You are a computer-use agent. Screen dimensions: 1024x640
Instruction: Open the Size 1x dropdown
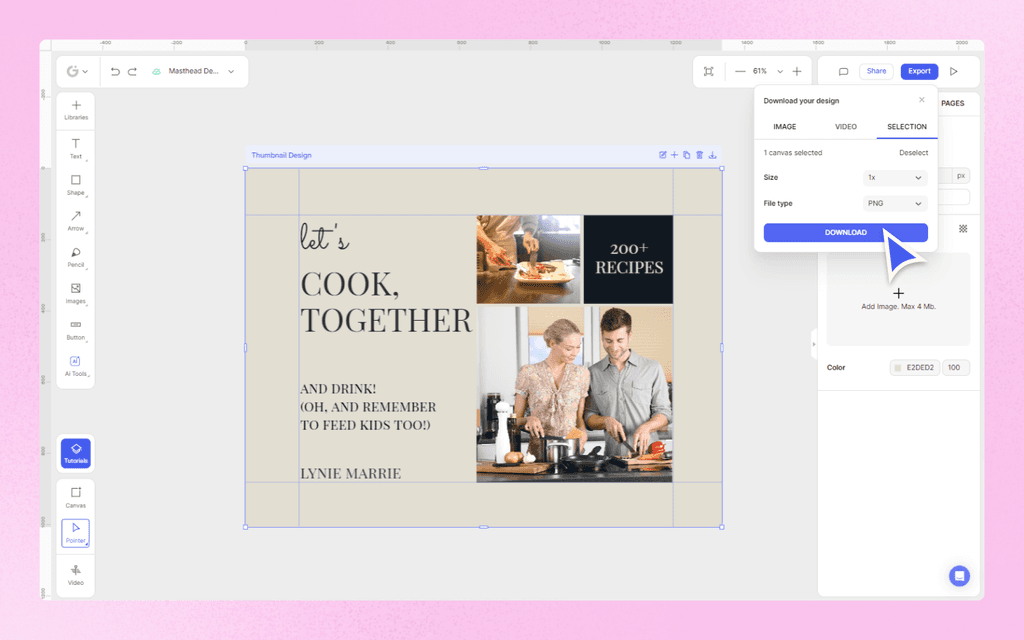click(x=894, y=177)
